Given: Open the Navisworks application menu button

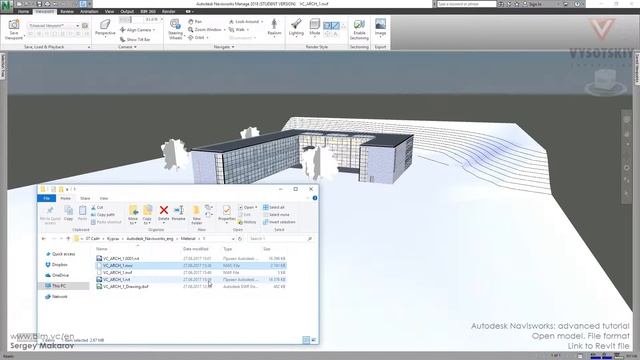Looking at the screenshot, I should [7, 7].
